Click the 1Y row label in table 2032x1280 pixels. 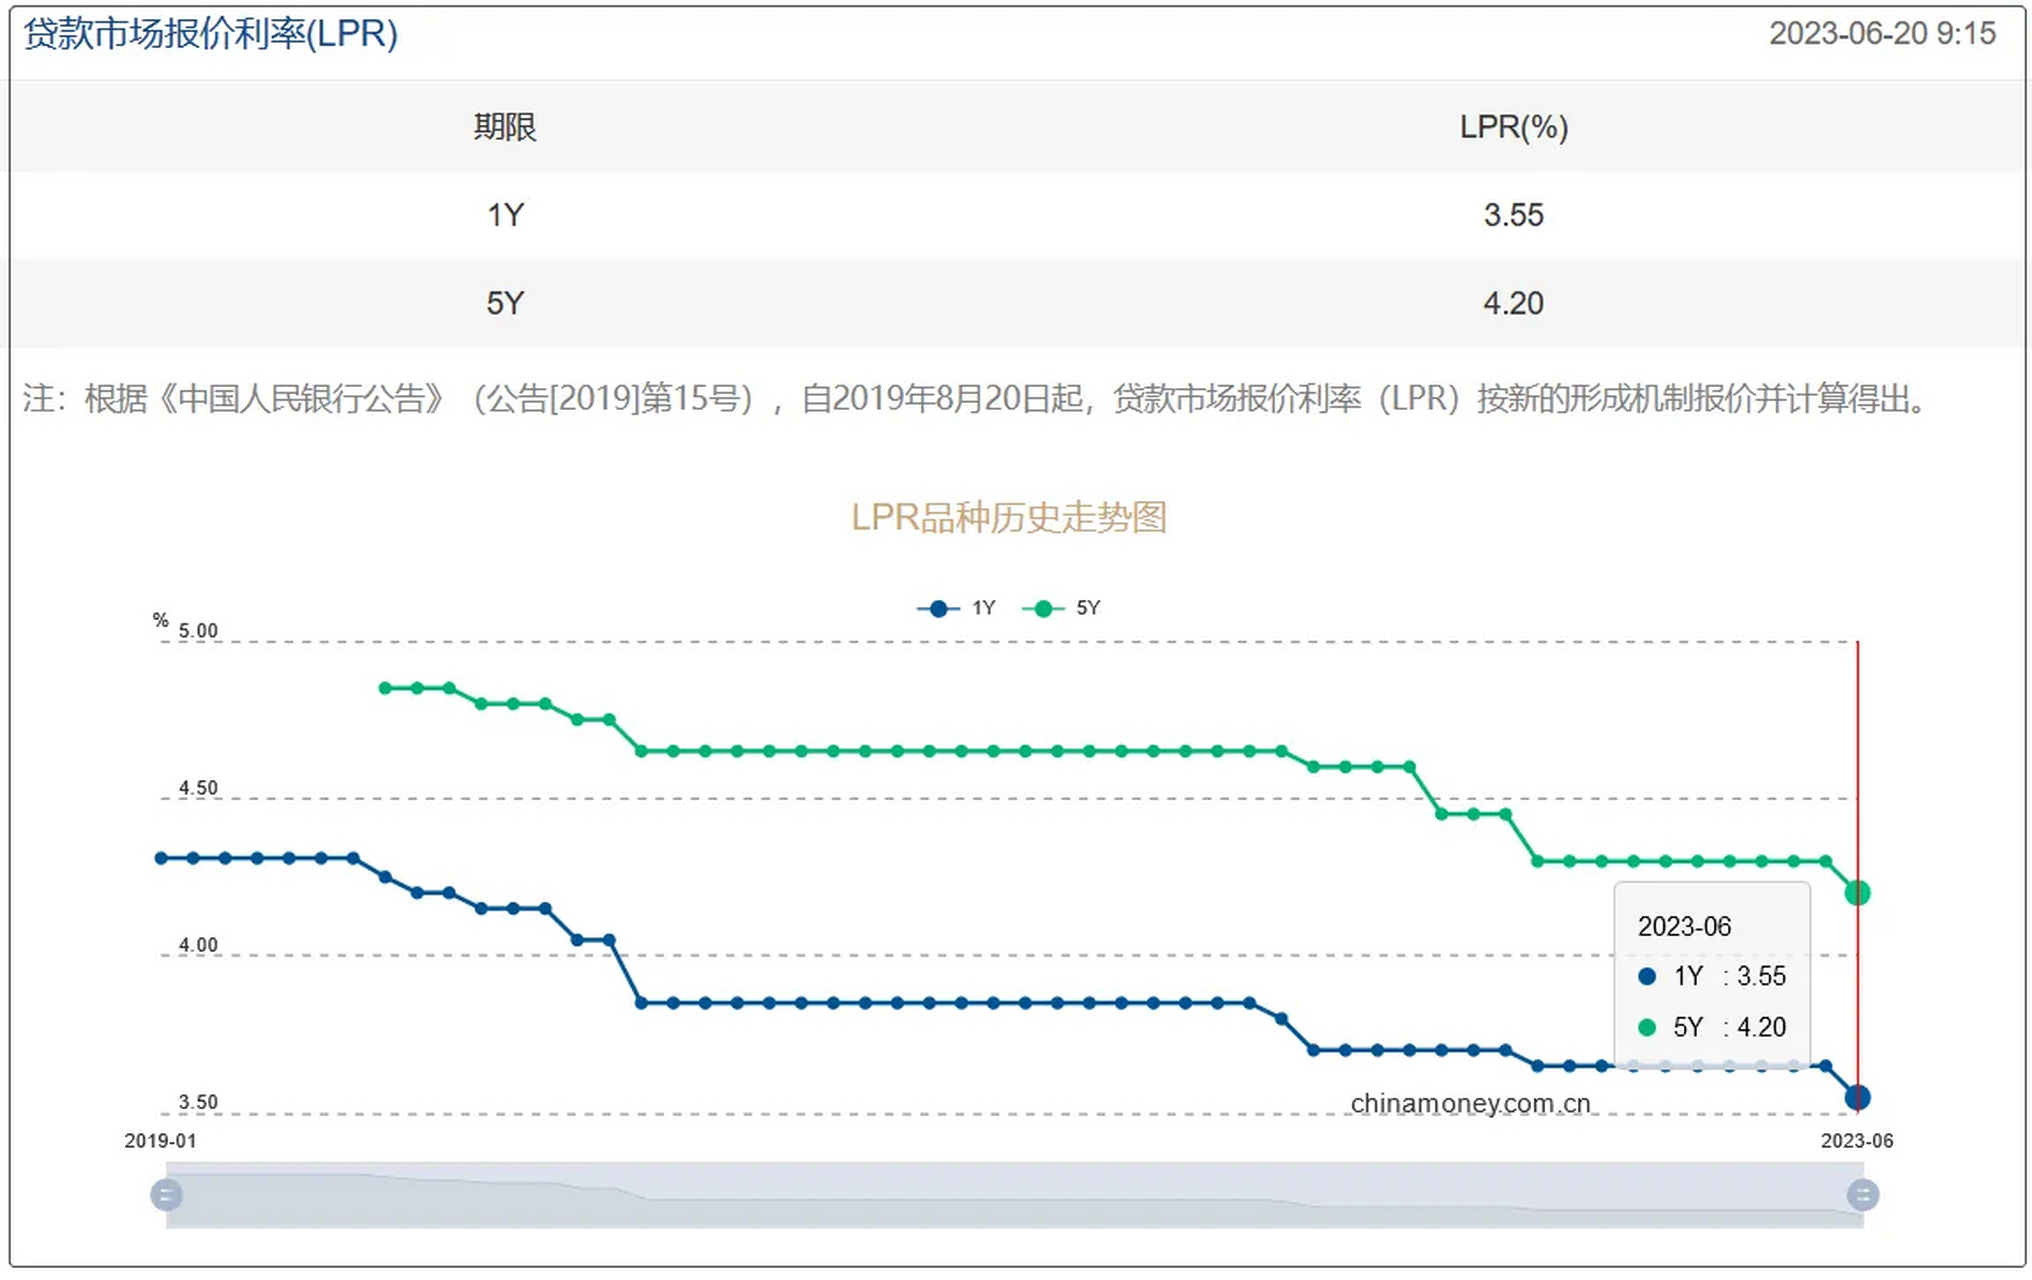(x=505, y=215)
